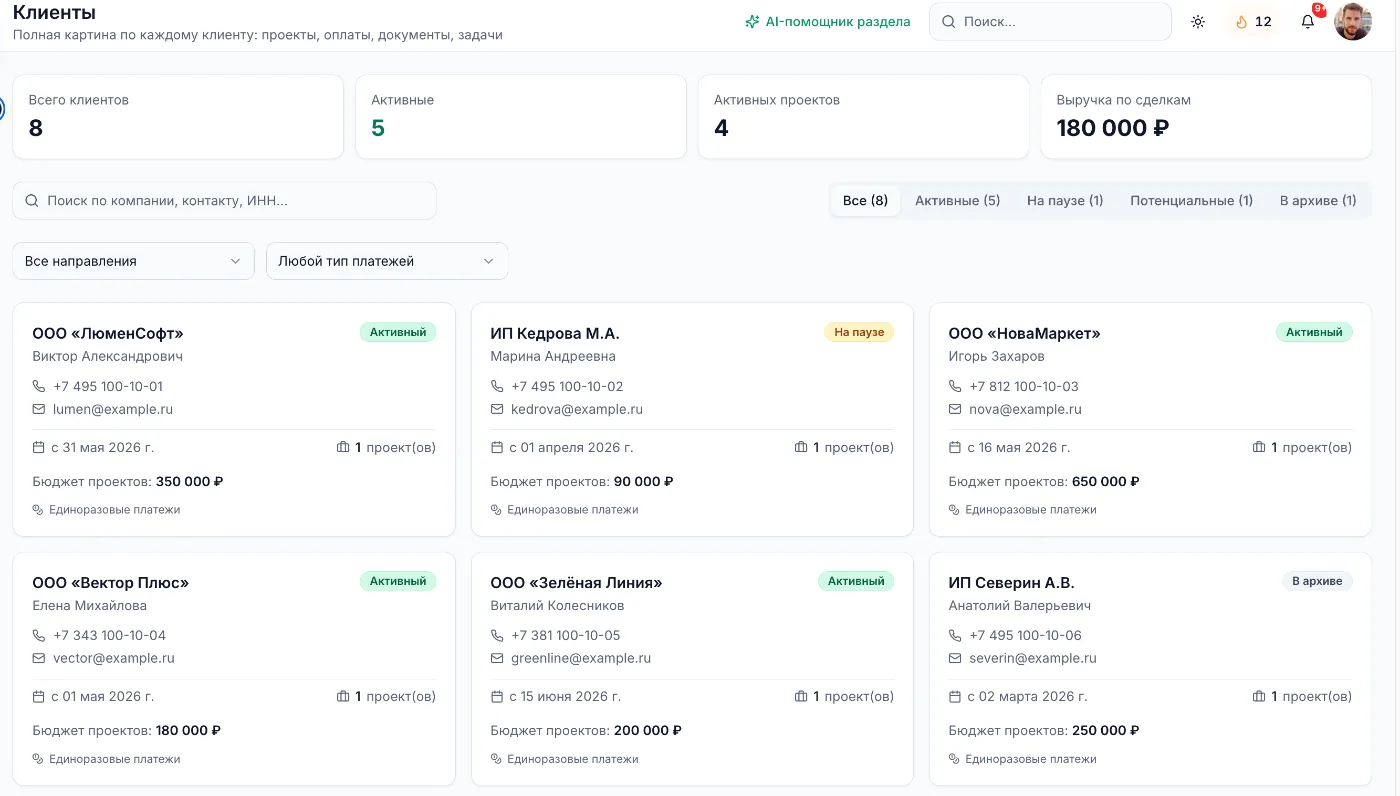Click the calendar icon by с 15 июня 2026 г.

tap(497, 696)
